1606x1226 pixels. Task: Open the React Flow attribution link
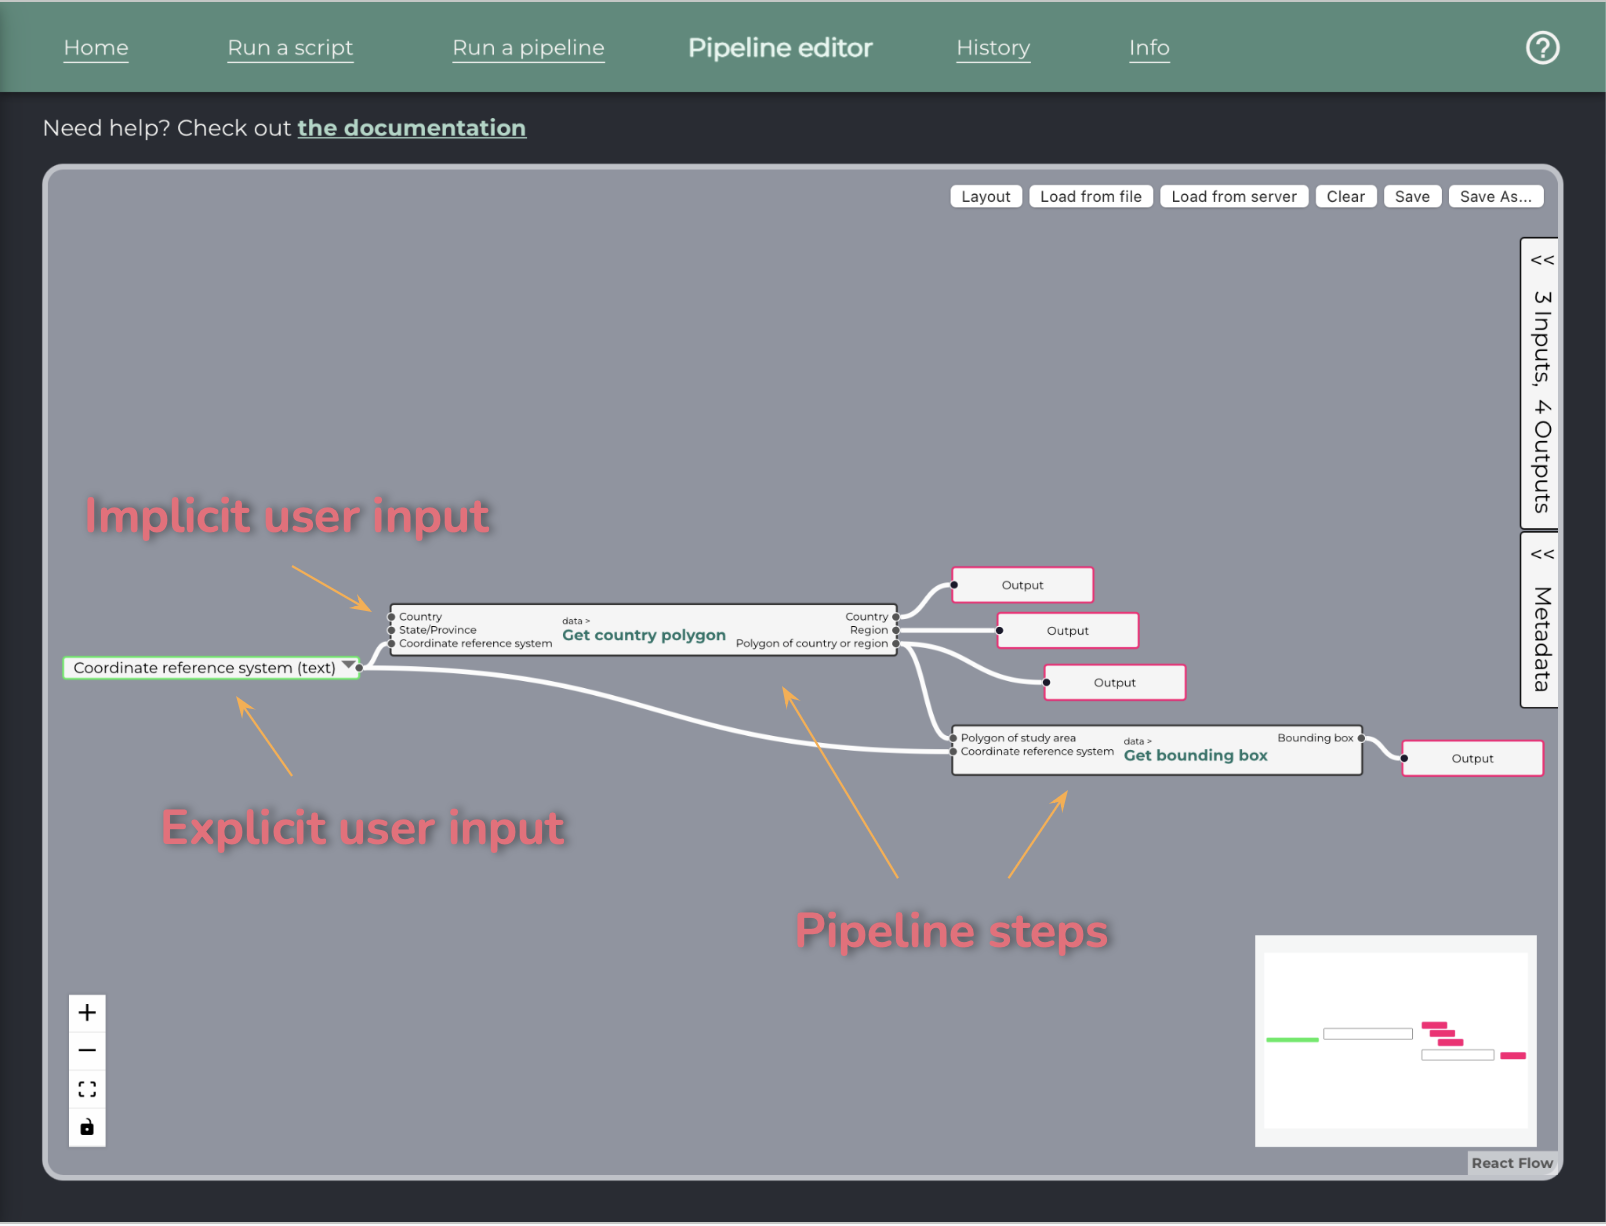(x=1511, y=1163)
